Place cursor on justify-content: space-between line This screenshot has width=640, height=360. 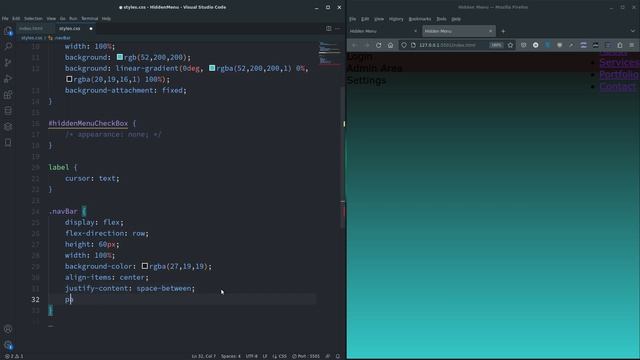coord(130,288)
